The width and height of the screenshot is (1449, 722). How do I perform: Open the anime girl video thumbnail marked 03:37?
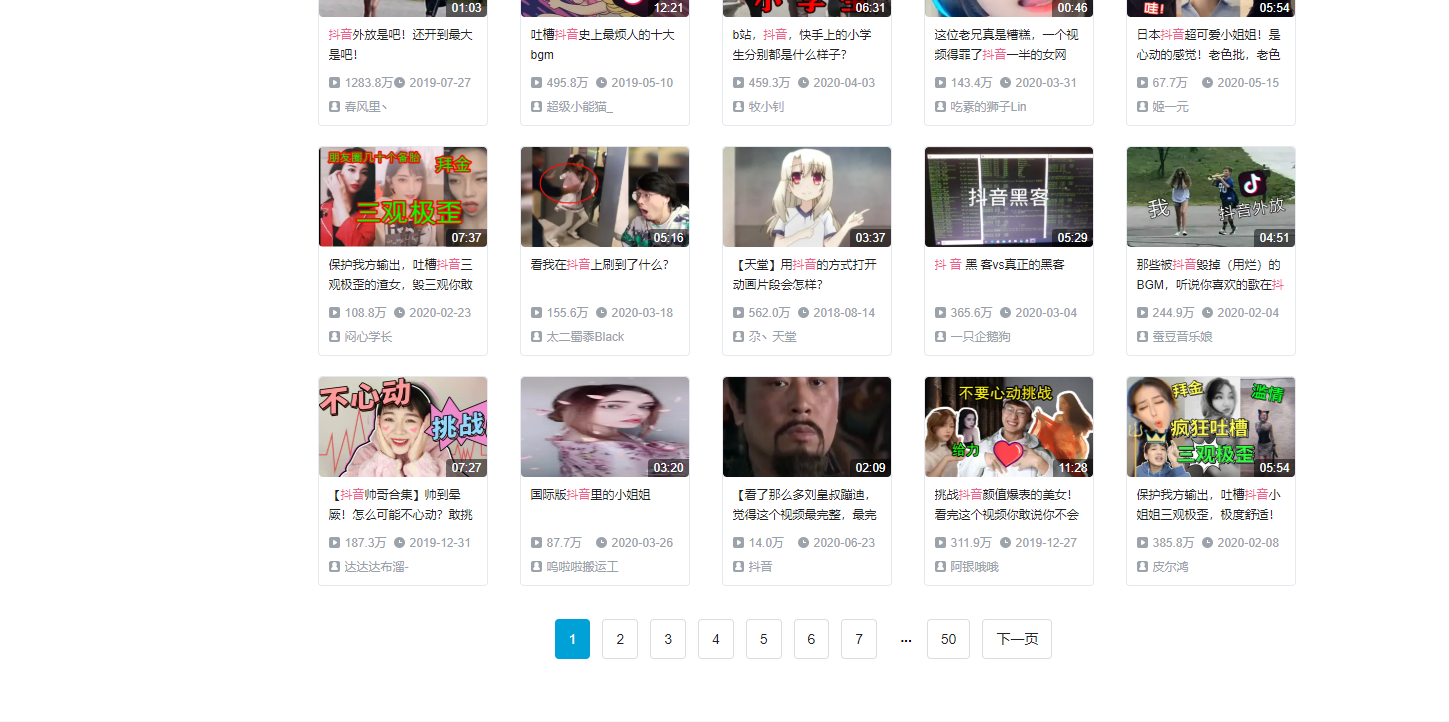[806, 196]
